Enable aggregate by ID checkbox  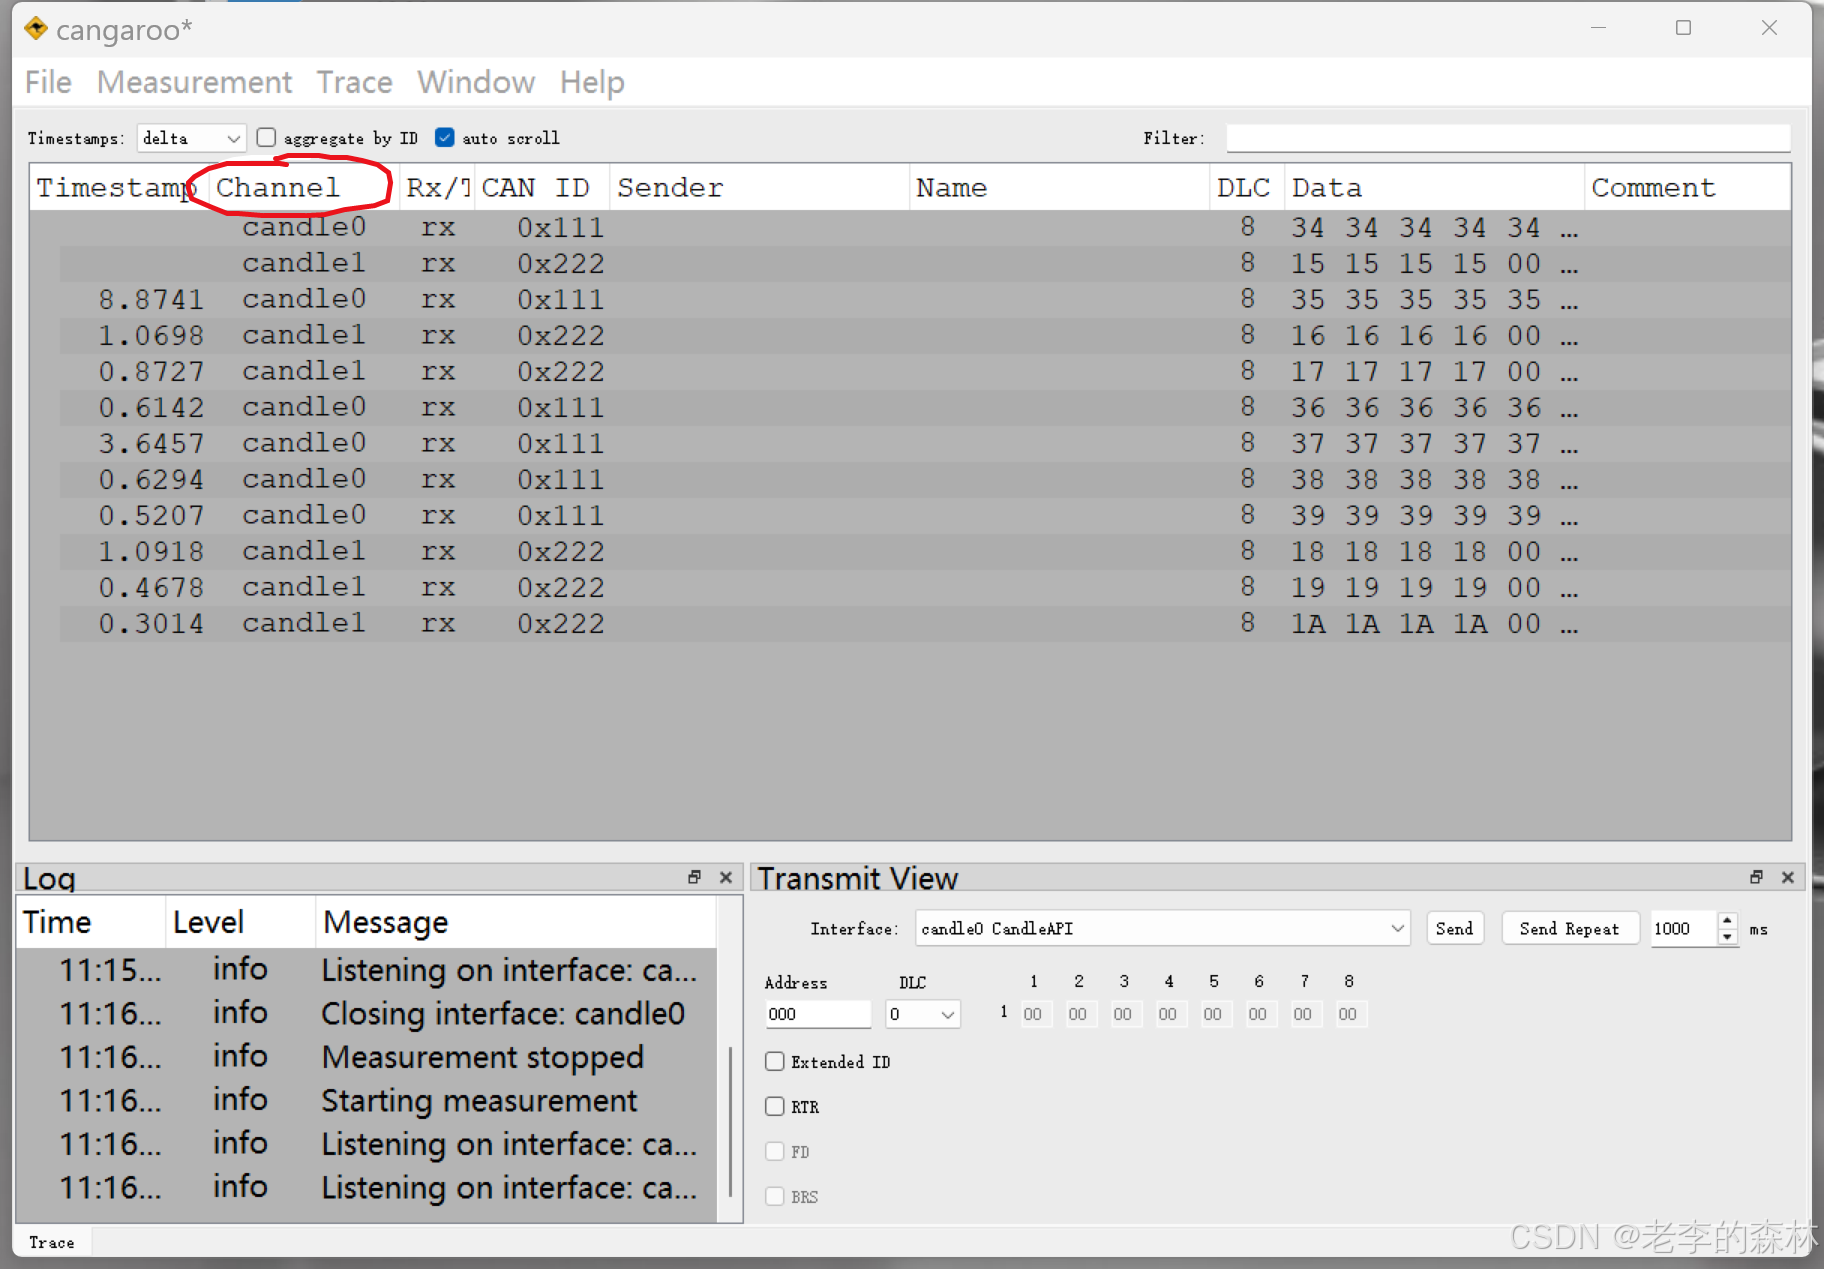tap(266, 137)
